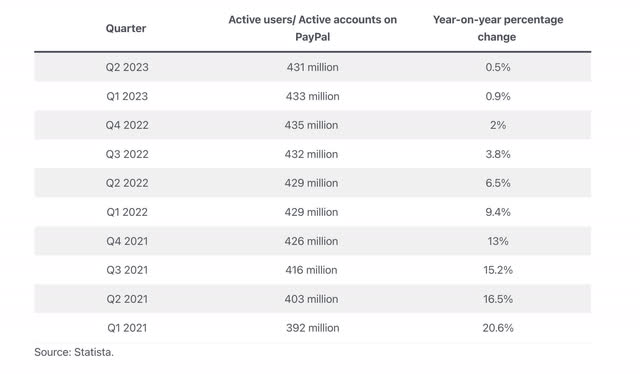Select the 435 million value
Viewport: 640px width, 374px height.
[x=311, y=125]
